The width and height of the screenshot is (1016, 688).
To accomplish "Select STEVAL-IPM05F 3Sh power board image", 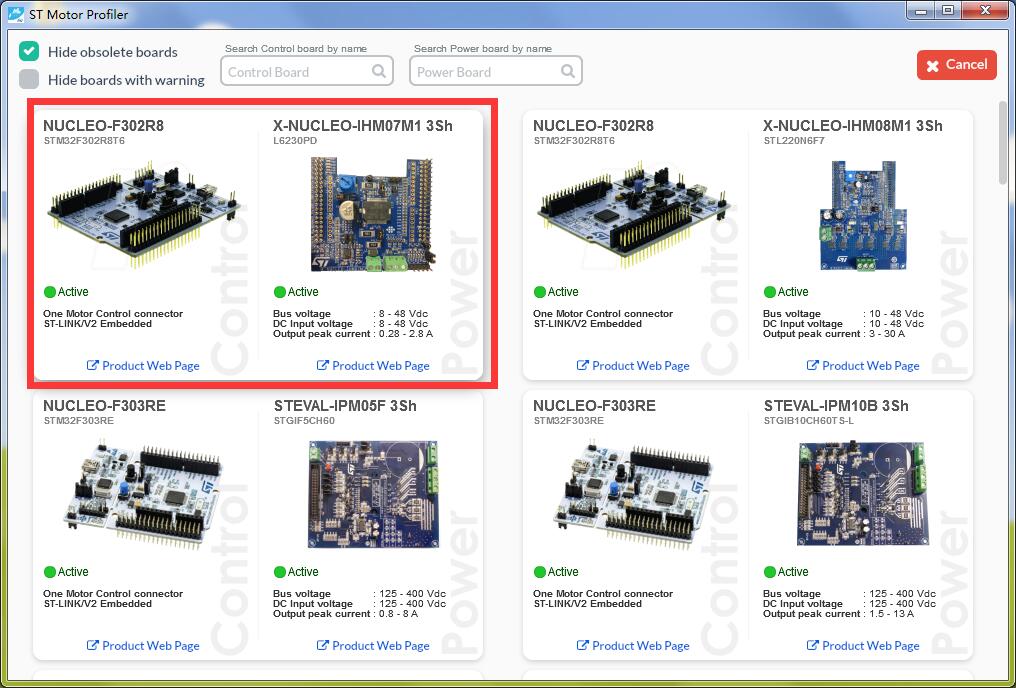I will [374, 494].
